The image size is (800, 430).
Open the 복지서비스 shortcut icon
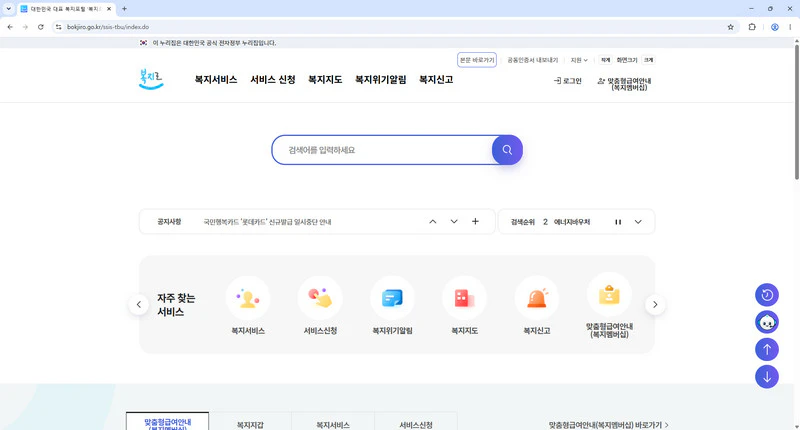pyautogui.click(x=248, y=298)
